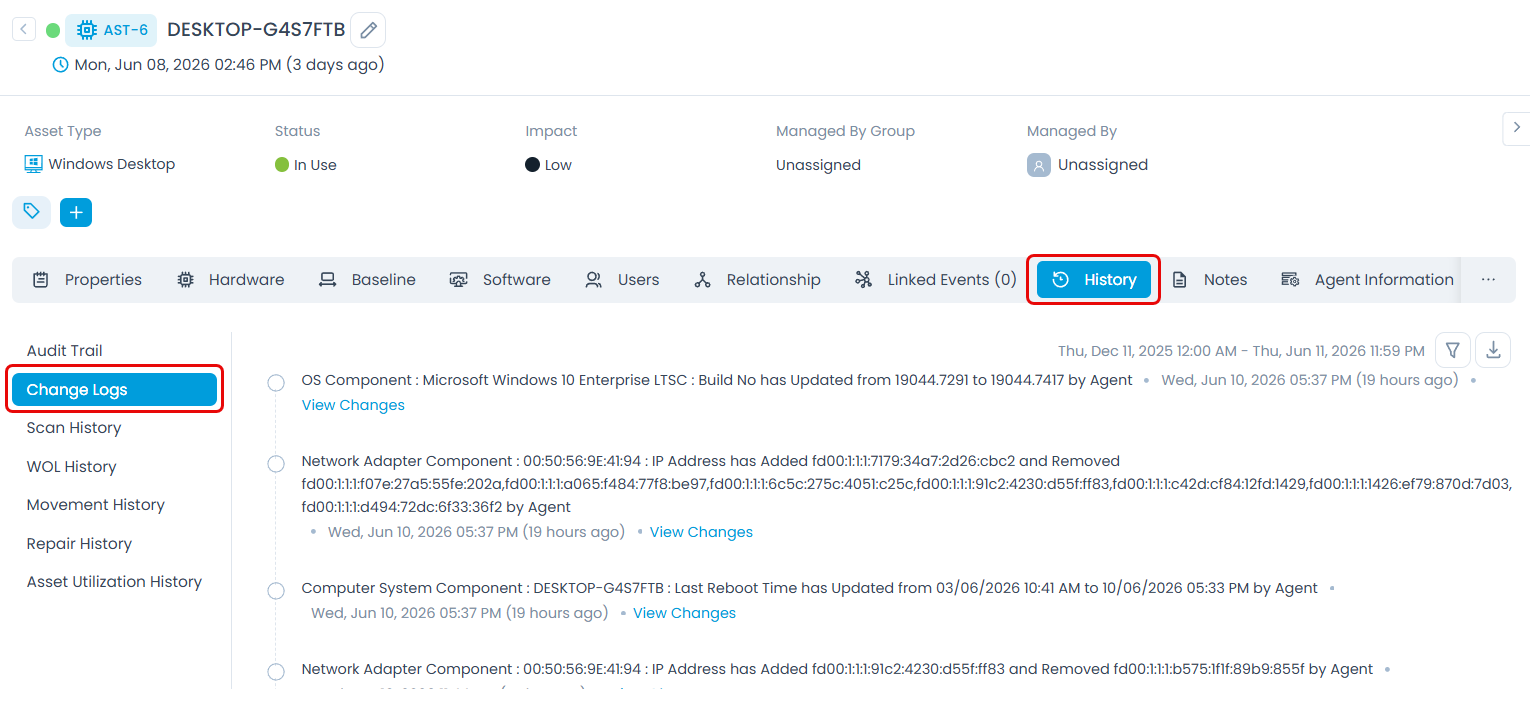Open Asset Utilization History section
Screen dimensions: 1530x702
pyautogui.click(x=114, y=582)
